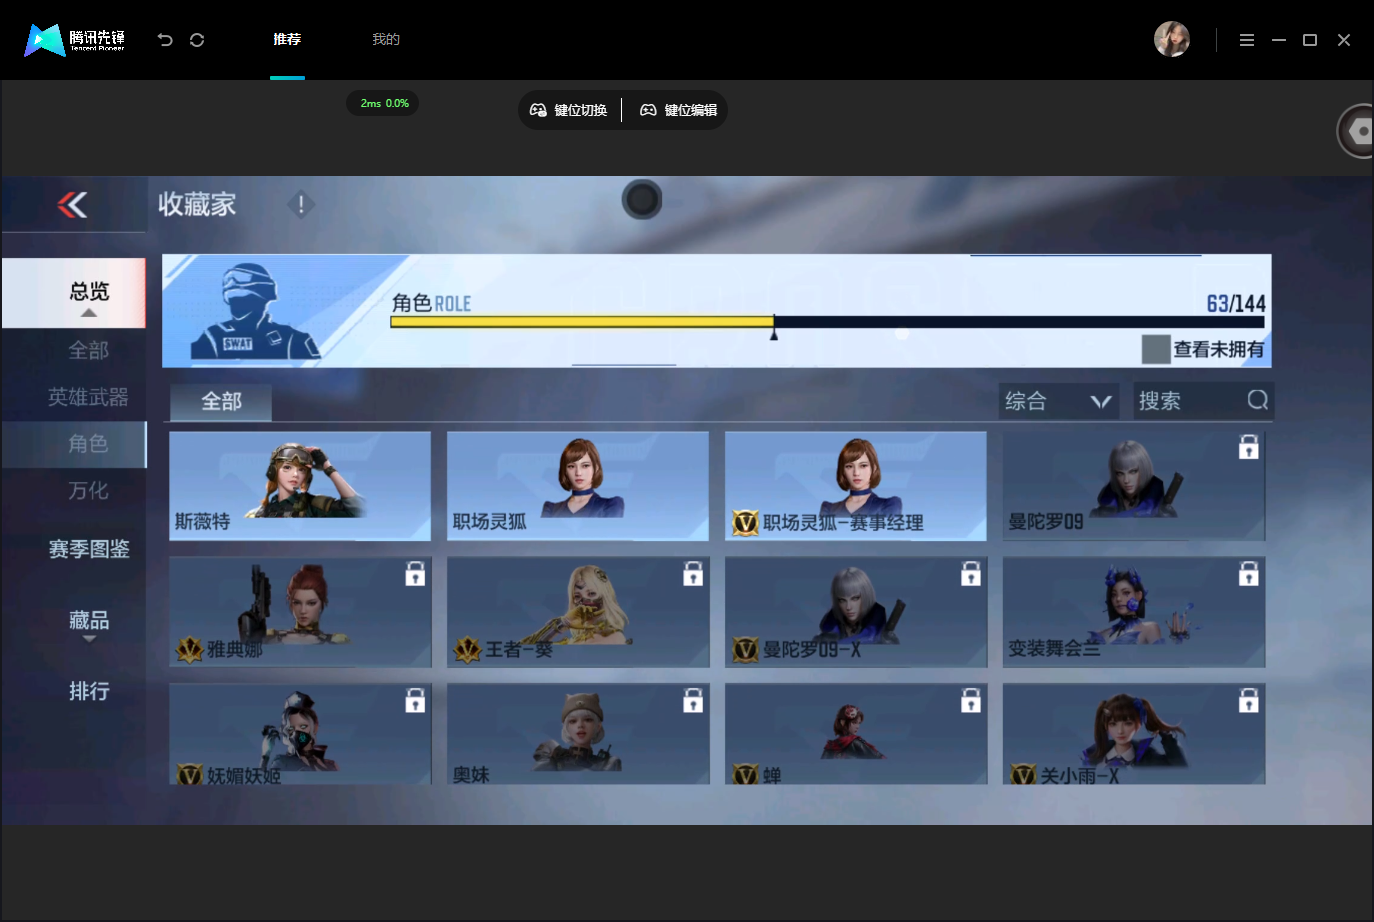The image size is (1374, 922).
Task: Switch to the 推荐 tab
Action: [x=287, y=39]
